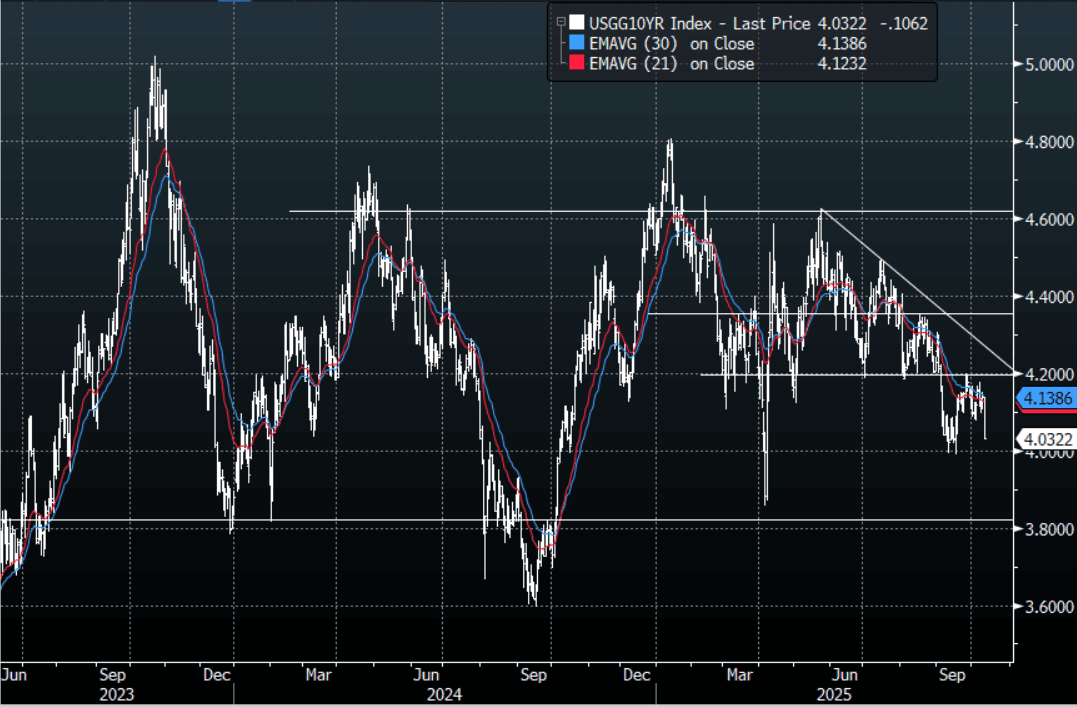The image size is (1077, 707).
Task: Click the EMAVG (21) value 4.1232 in legend
Action: point(842,64)
